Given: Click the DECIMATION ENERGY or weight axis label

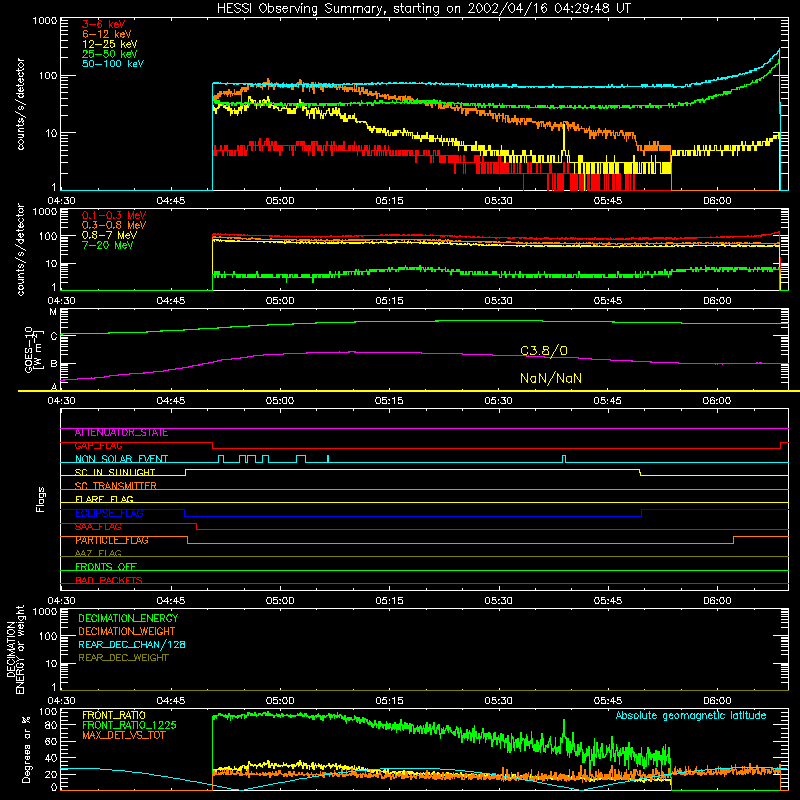Looking at the screenshot, I should pyautogui.click(x=15, y=649).
